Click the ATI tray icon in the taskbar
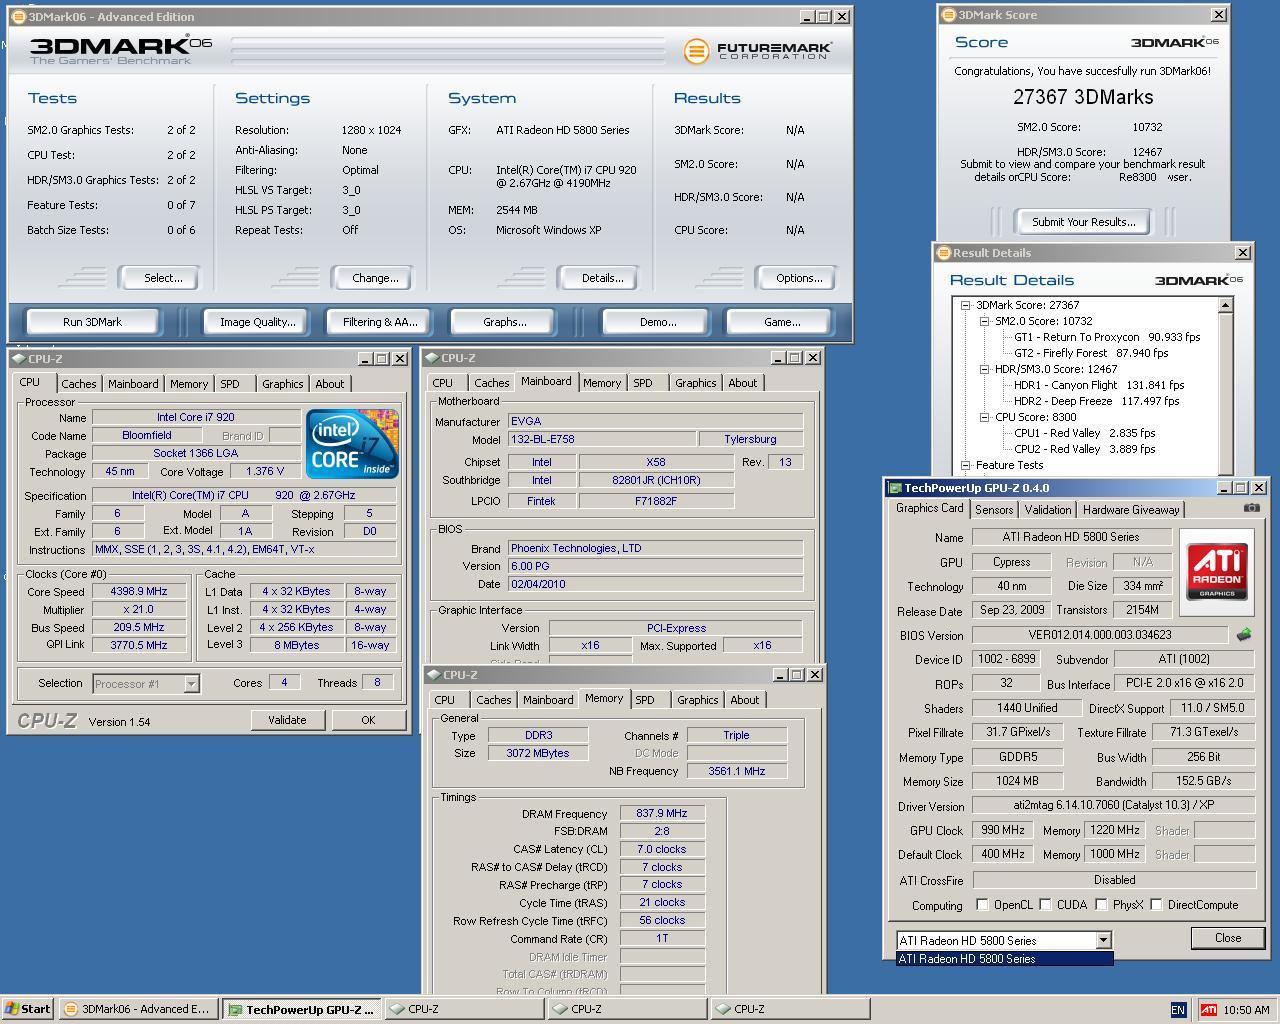The height and width of the screenshot is (1024, 1280). pyautogui.click(x=1207, y=1009)
